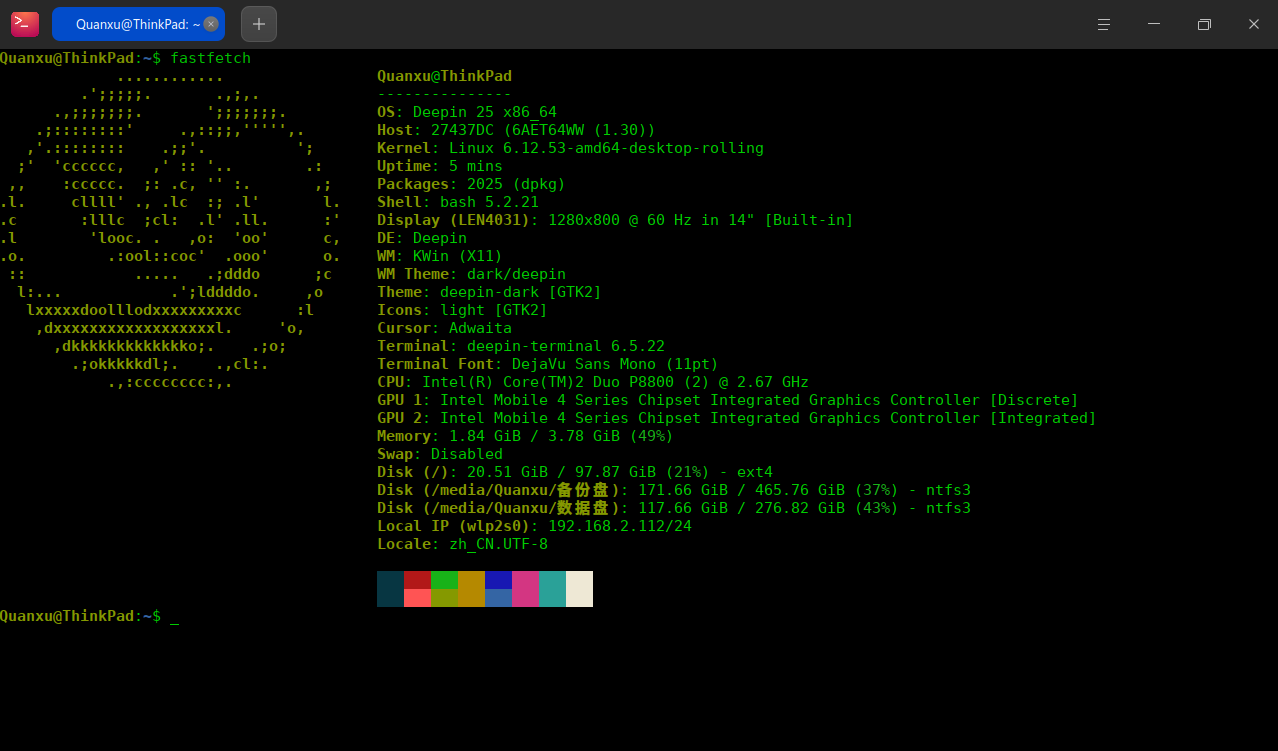Pick the magenta pink color block
The image size is (1278, 751).
click(525, 589)
